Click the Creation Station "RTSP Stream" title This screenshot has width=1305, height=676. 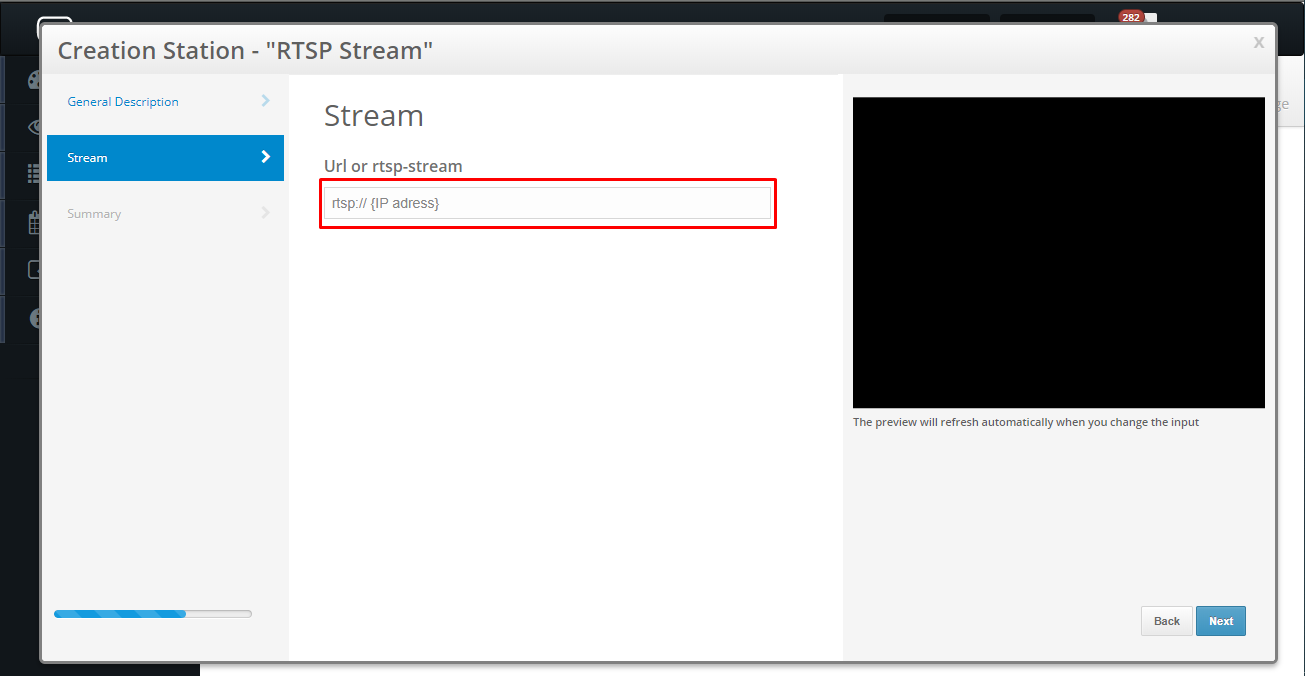point(245,50)
